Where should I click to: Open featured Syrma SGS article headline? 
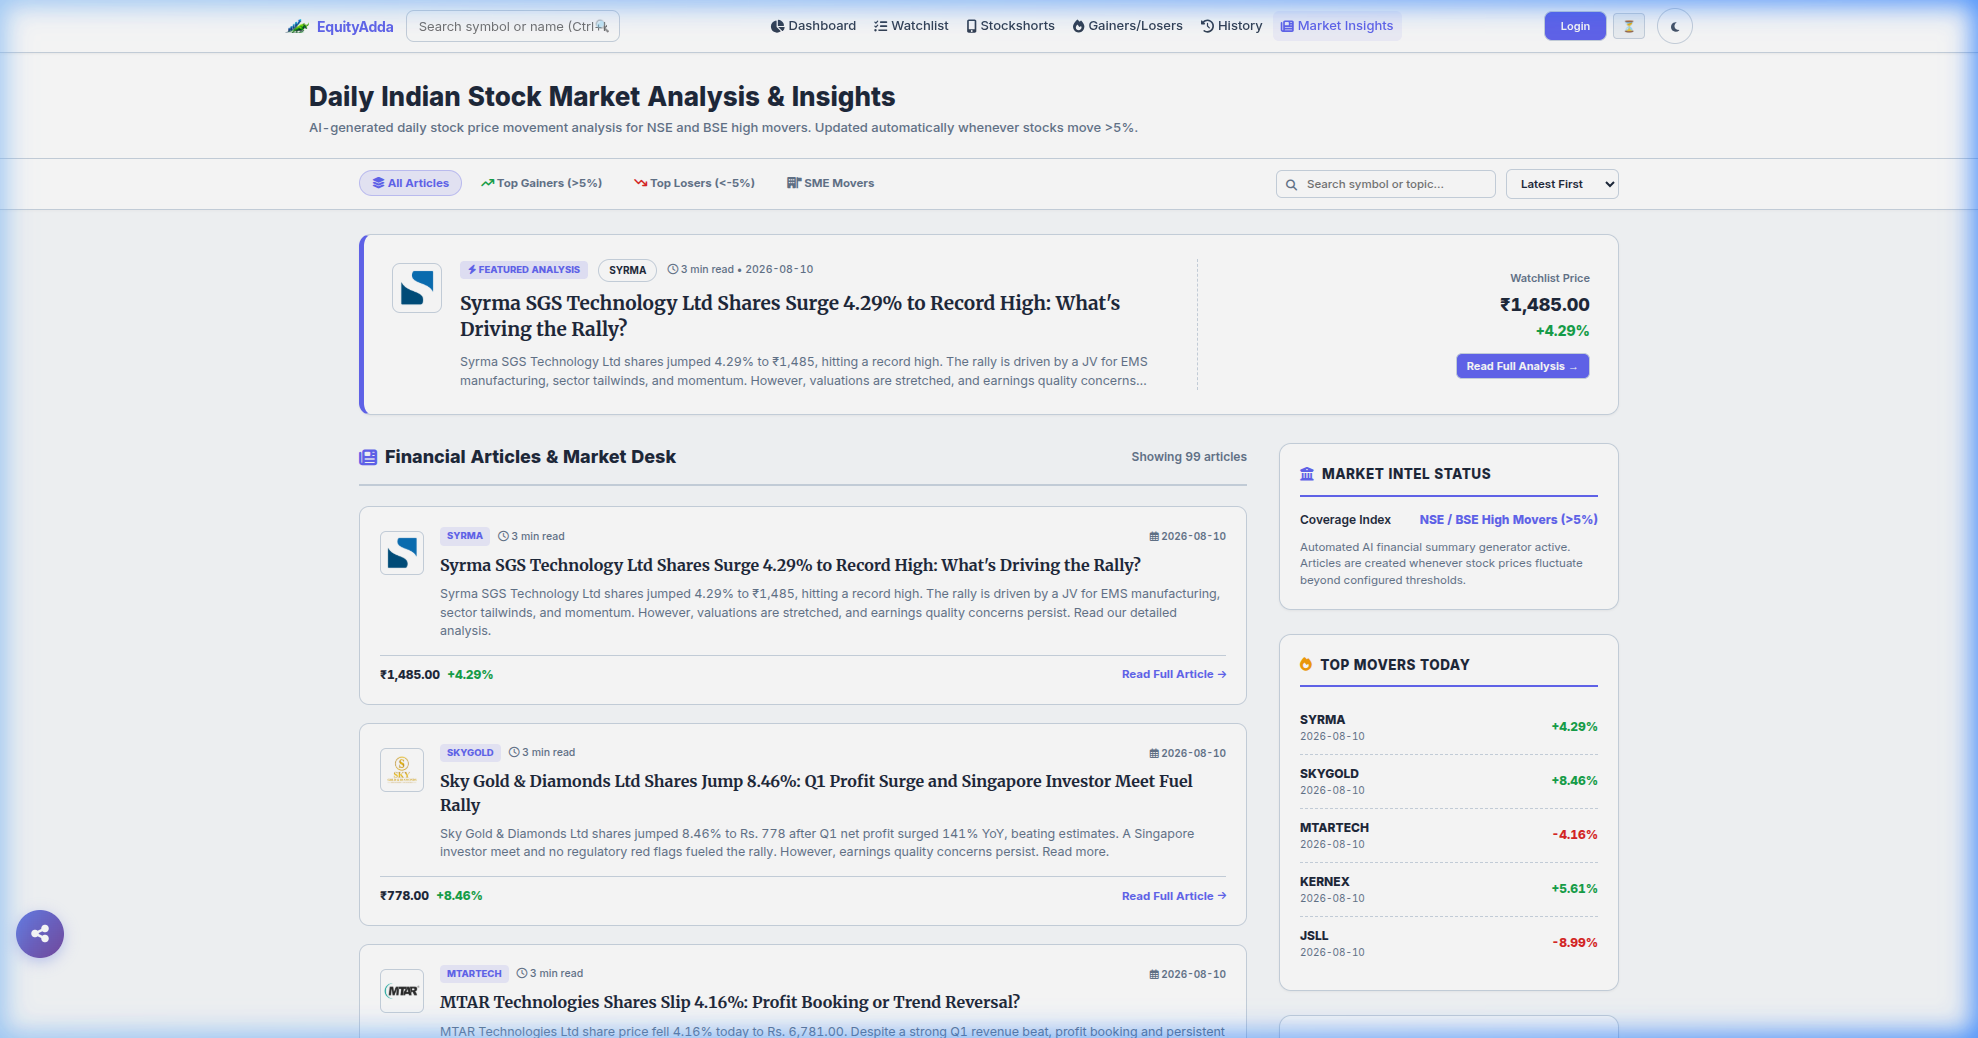point(790,316)
